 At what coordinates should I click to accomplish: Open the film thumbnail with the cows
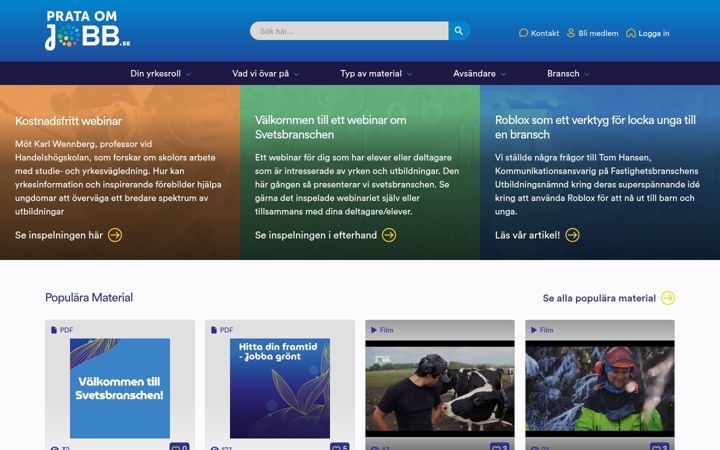(x=440, y=388)
